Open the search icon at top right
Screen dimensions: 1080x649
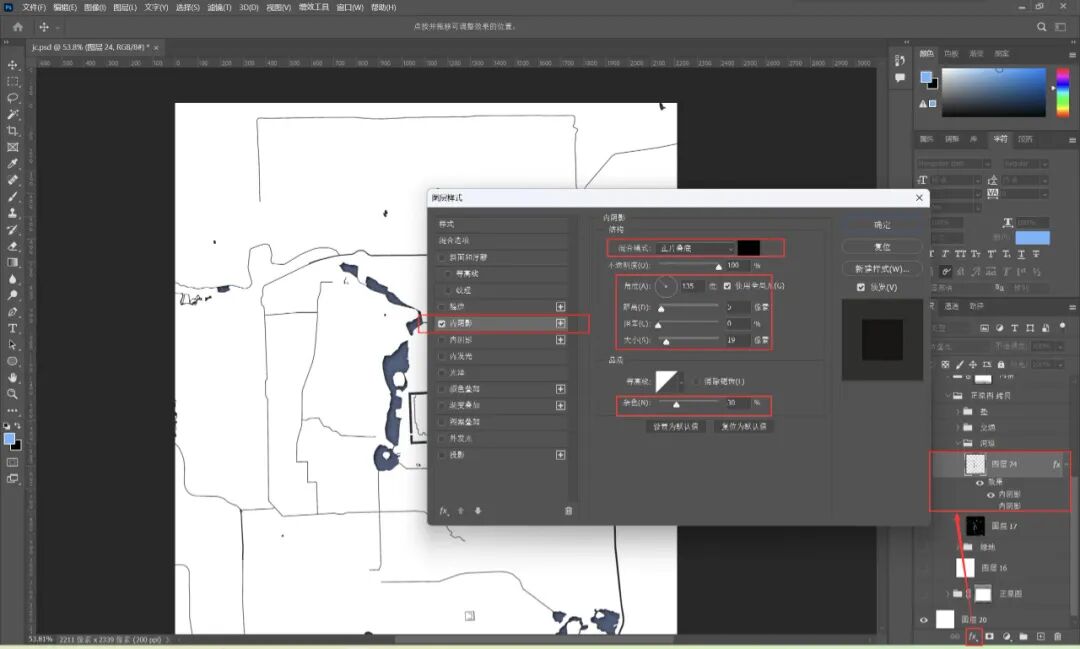1041,27
